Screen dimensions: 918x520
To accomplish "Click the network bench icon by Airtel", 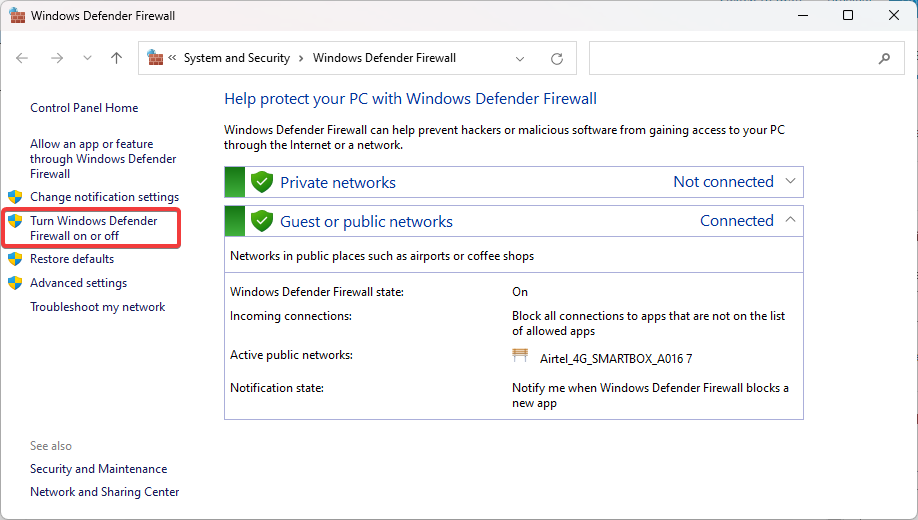I will pyautogui.click(x=520, y=355).
